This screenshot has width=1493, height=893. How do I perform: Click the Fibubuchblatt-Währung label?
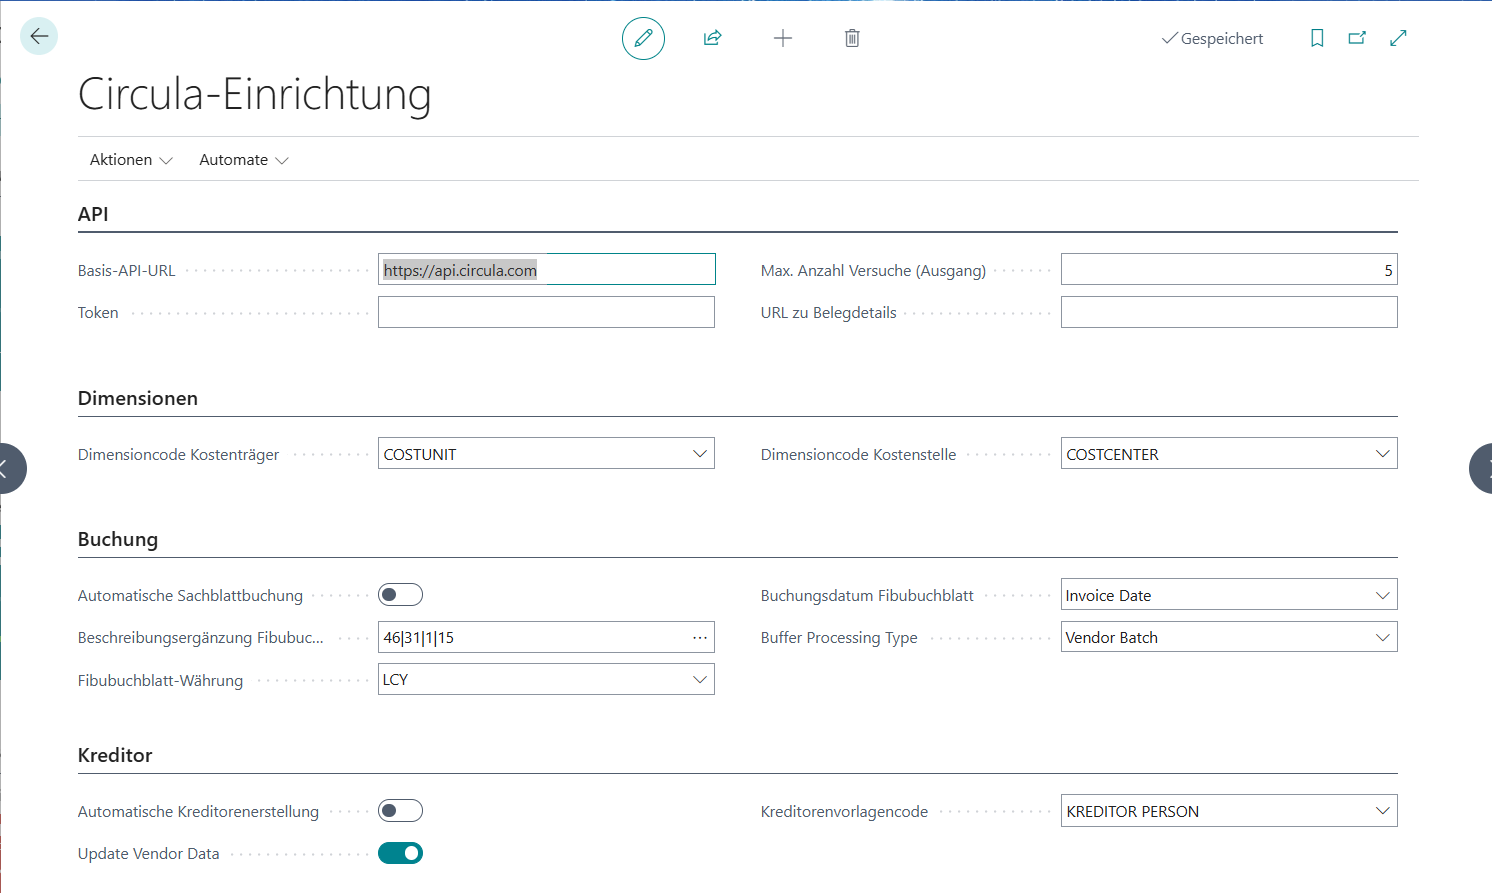(160, 681)
